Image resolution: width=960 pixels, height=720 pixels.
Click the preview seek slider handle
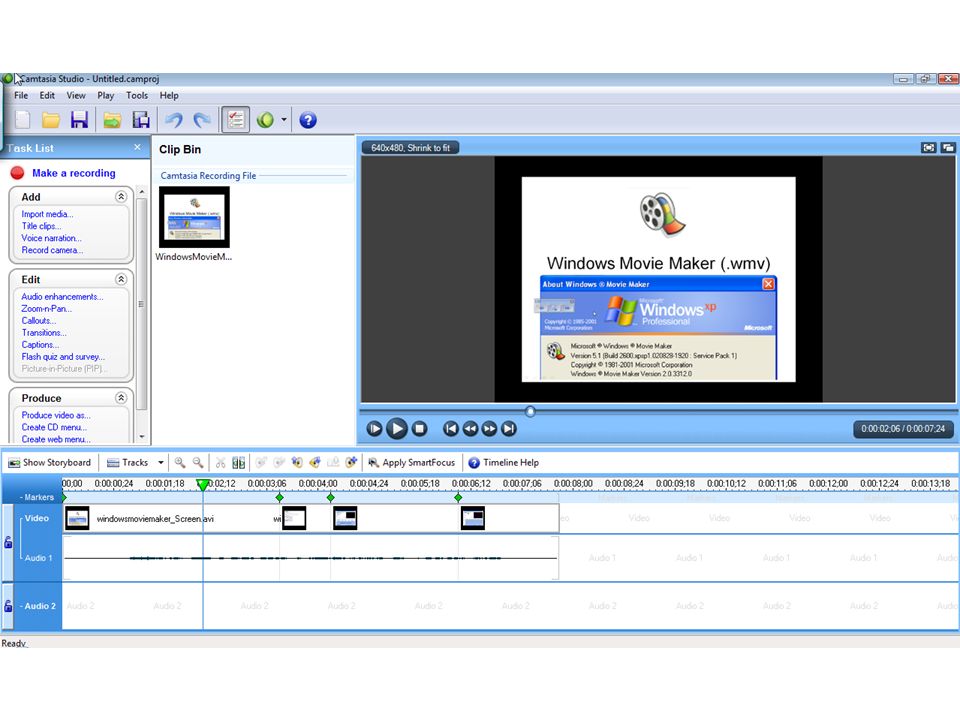(x=530, y=411)
